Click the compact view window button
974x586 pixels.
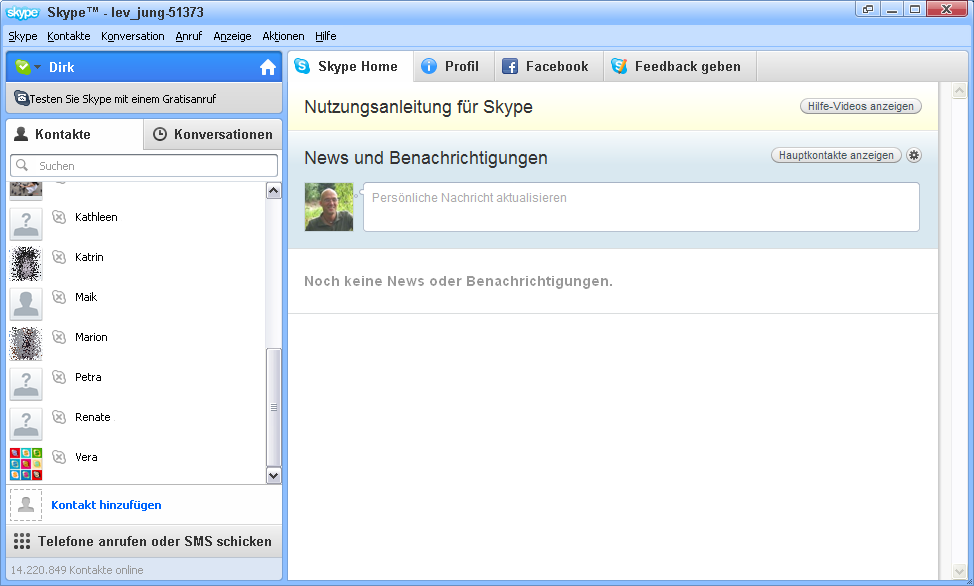868,9
